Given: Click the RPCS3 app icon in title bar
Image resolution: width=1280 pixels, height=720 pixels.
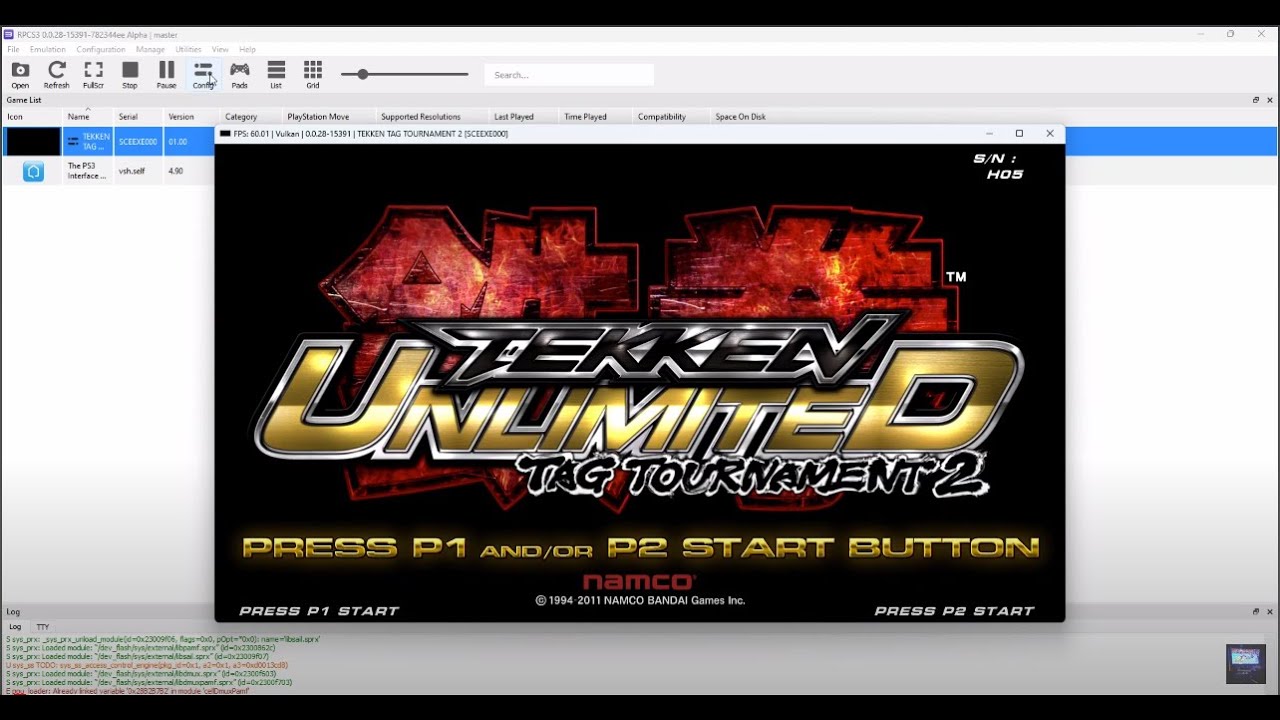Looking at the screenshot, I should pos(9,35).
